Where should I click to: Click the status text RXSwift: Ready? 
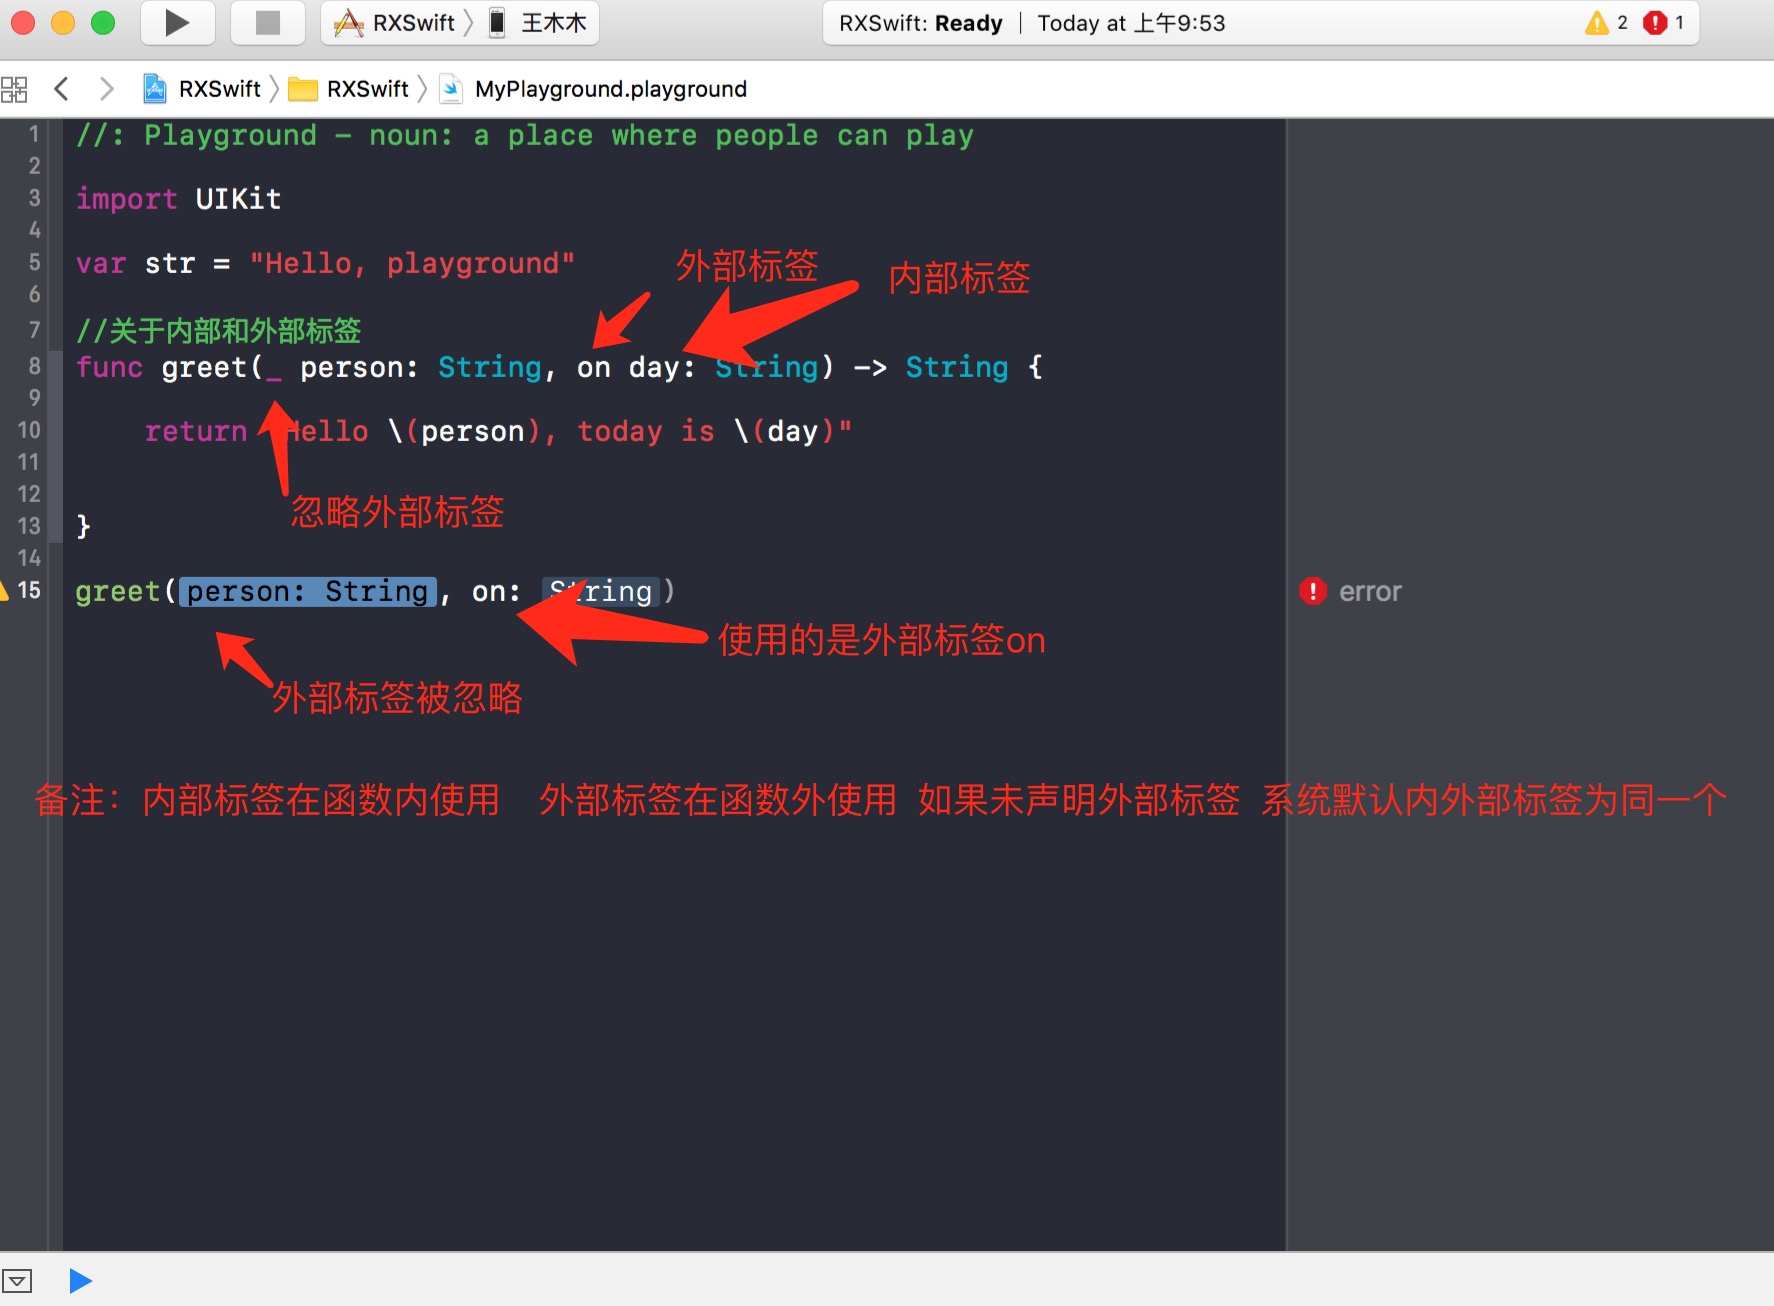click(920, 23)
